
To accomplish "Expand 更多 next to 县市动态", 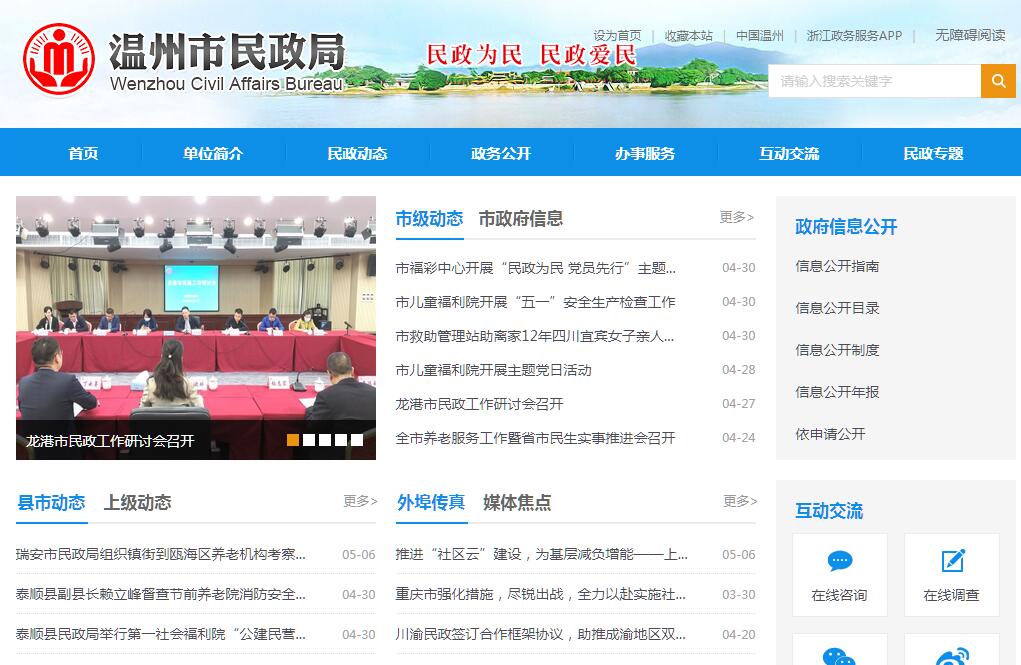I will [360, 501].
